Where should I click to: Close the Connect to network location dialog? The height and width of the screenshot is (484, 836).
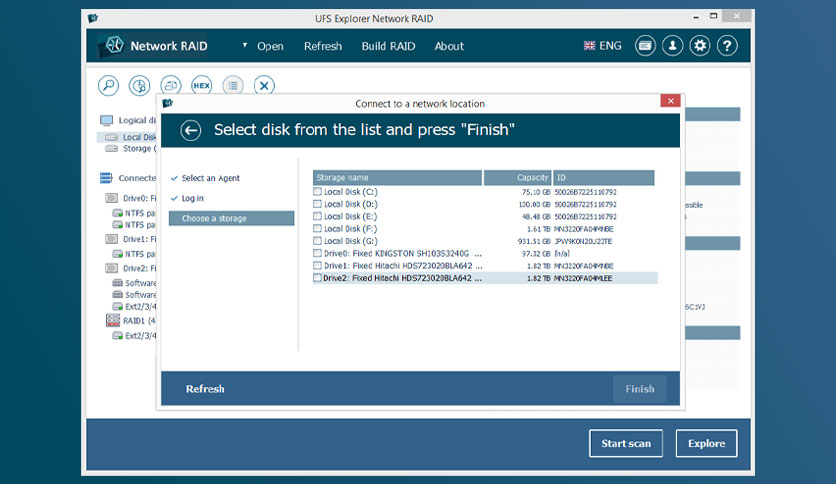[670, 101]
